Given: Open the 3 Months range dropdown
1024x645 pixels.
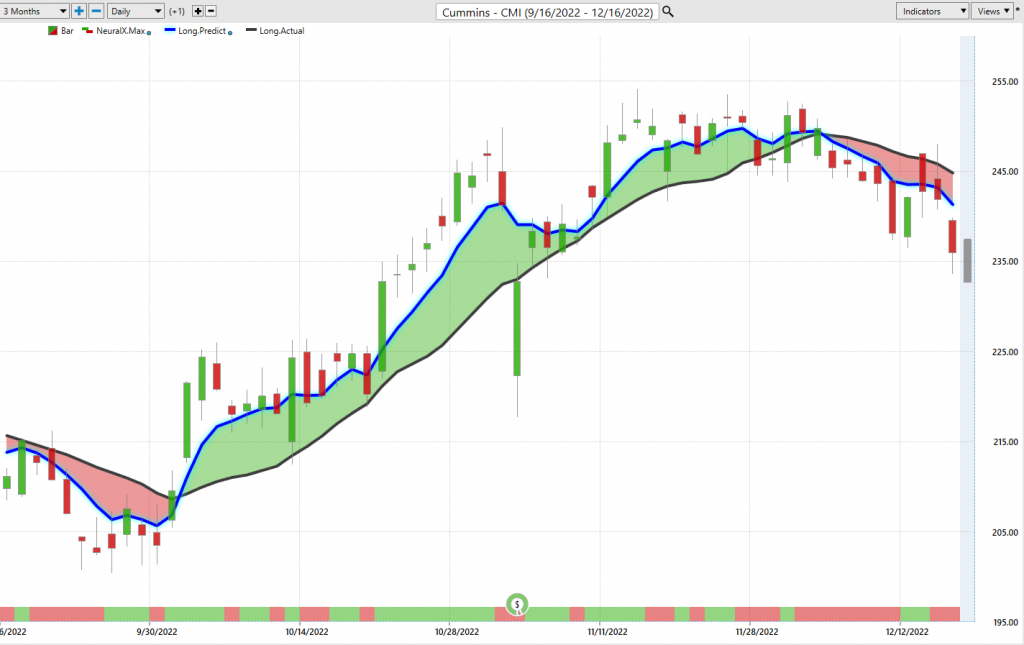Looking at the screenshot, I should tap(33, 11).
